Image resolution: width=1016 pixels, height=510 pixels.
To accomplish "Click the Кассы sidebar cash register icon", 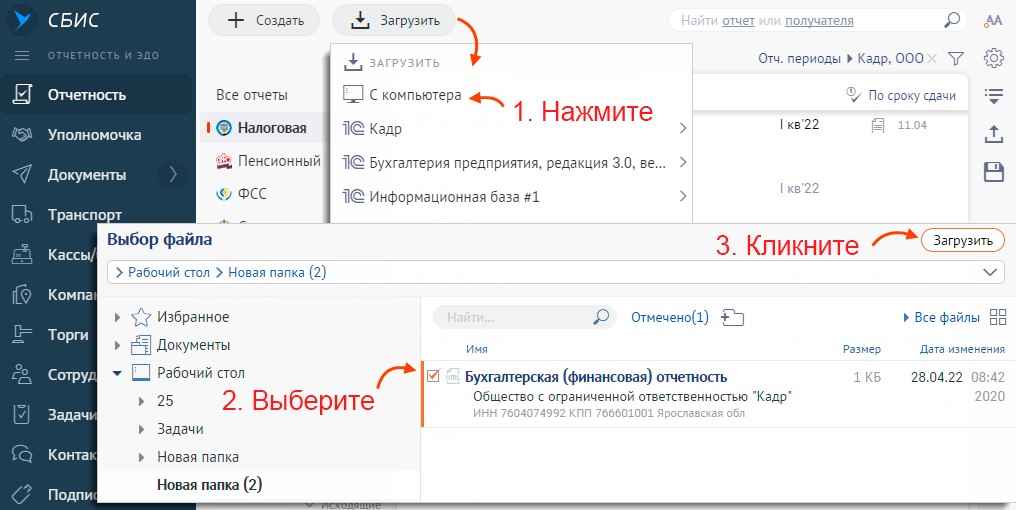I will [x=22, y=255].
